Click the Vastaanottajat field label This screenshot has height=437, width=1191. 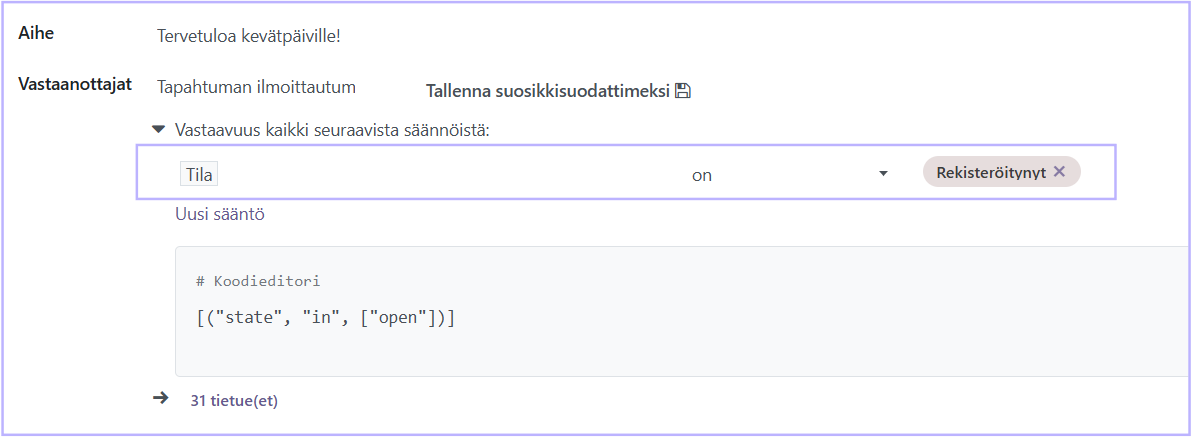click(76, 83)
